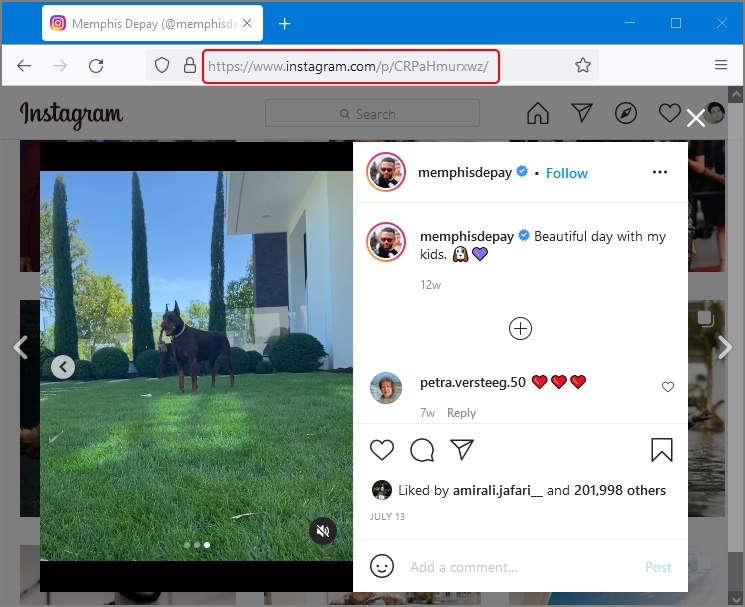Click the comment speech bubble icon

click(x=422, y=450)
